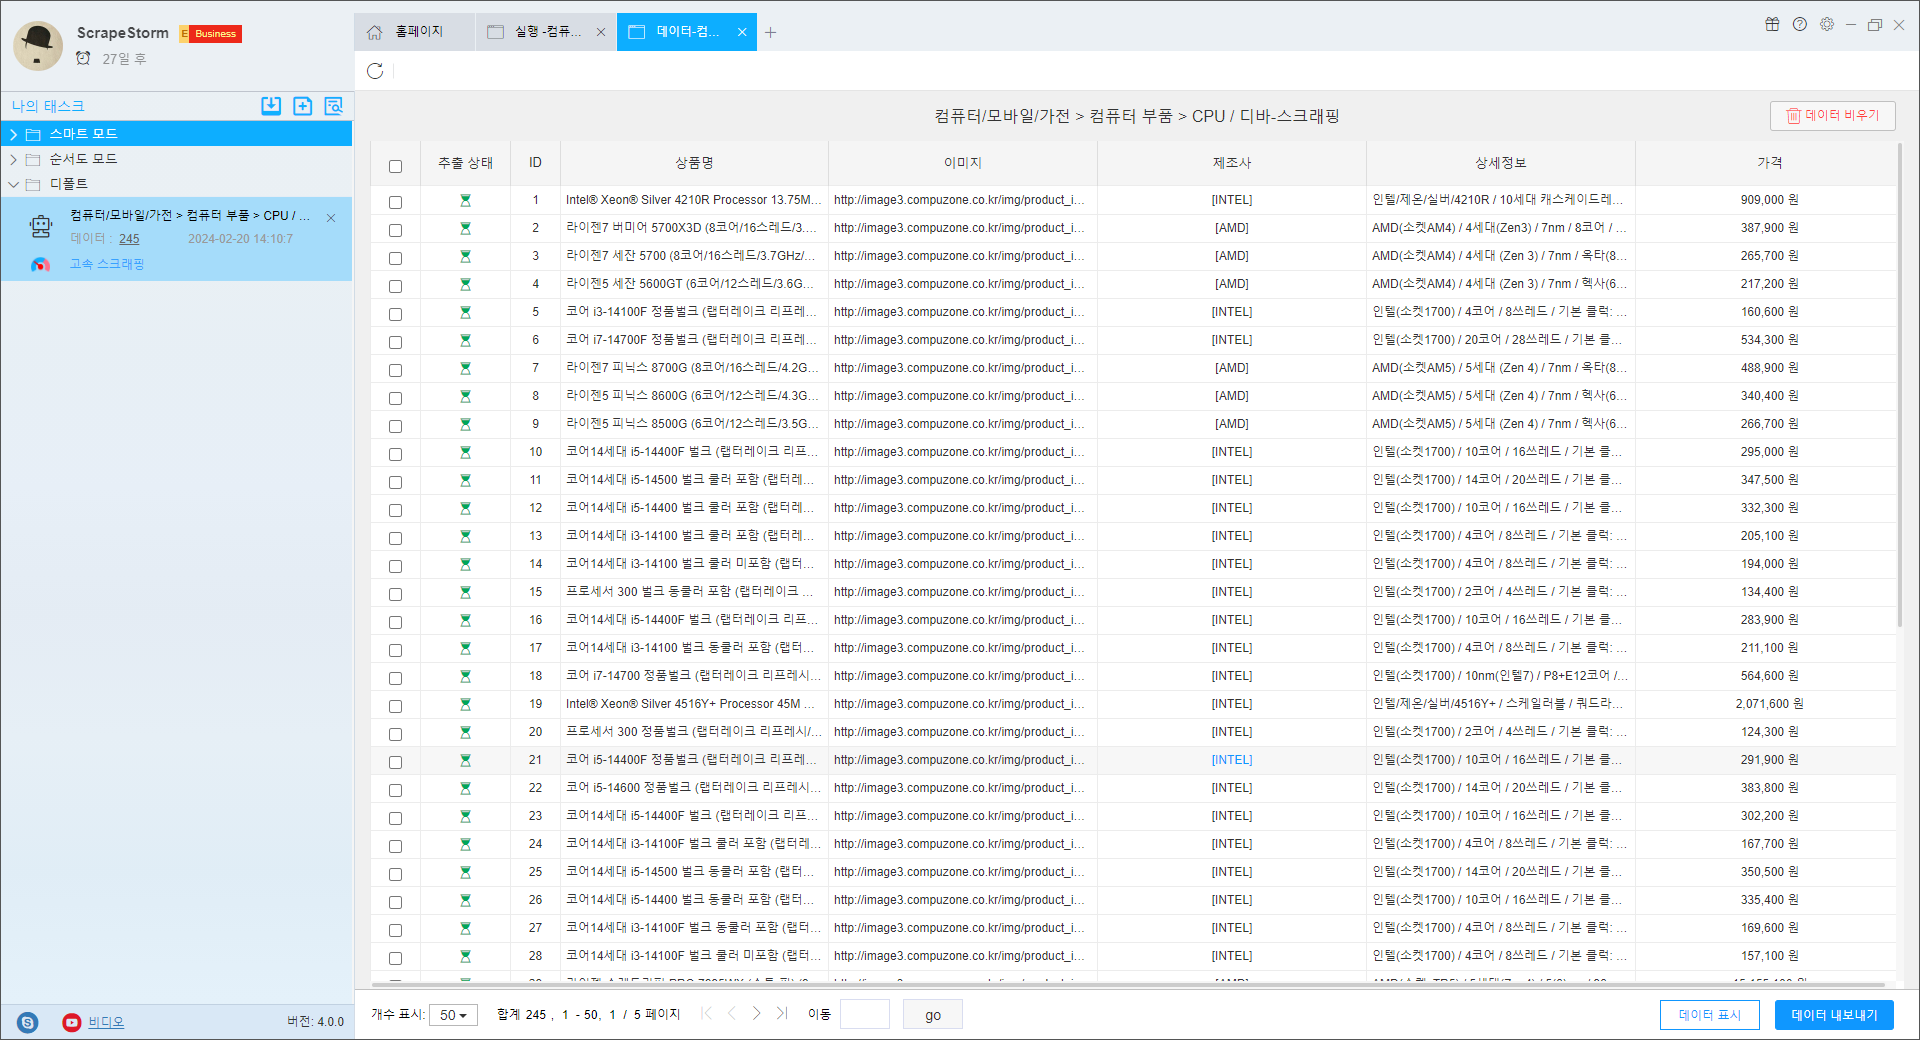Screen dimensions: 1920x1040
Task: Click the colorful 고속 스크래핑 icon
Action: (x=40, y=265)
